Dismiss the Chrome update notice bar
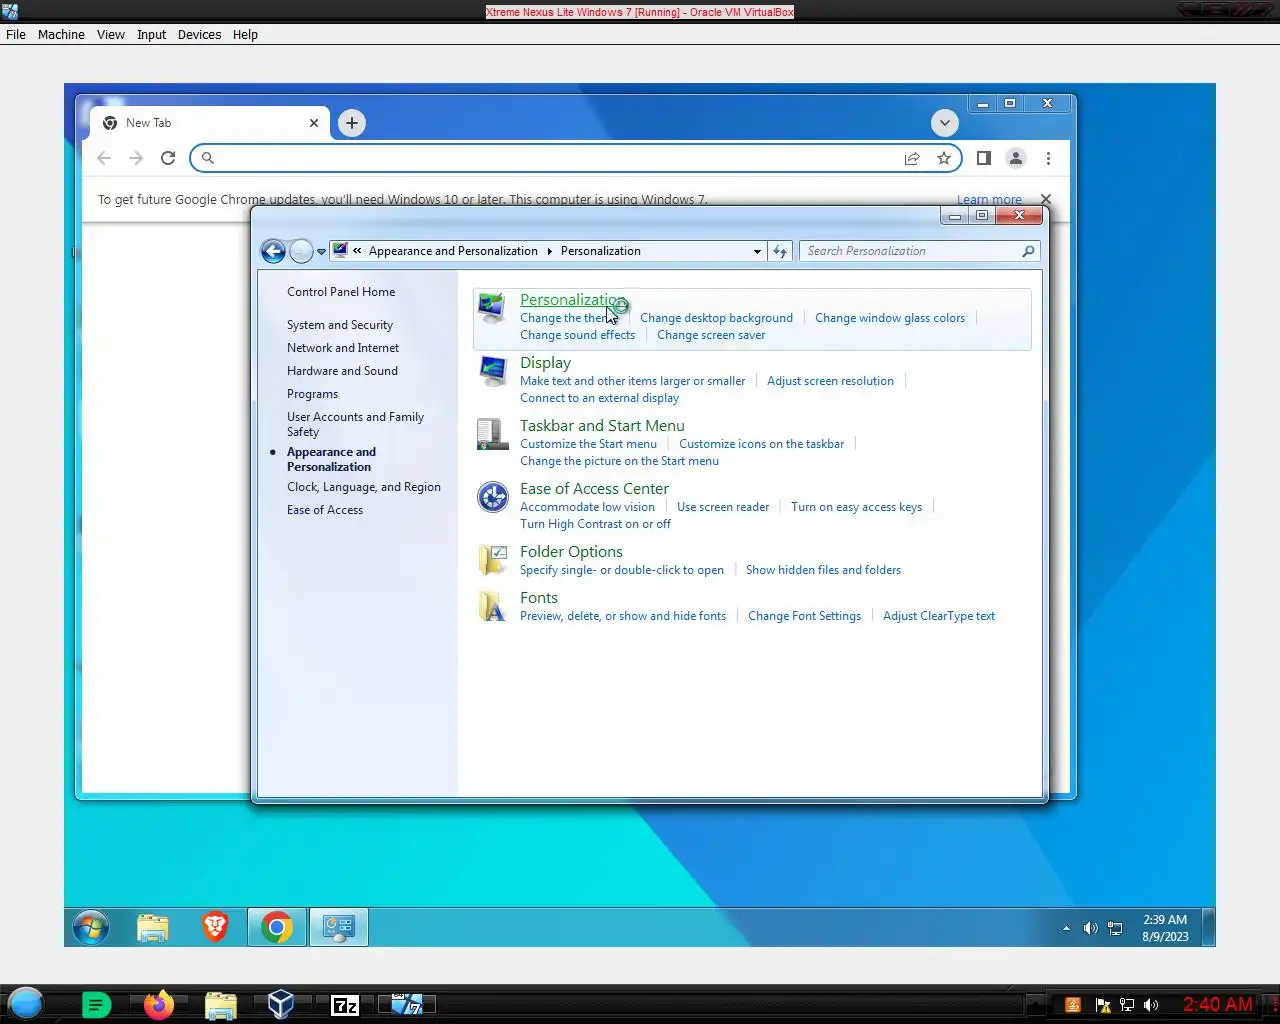 [1046, 199]
